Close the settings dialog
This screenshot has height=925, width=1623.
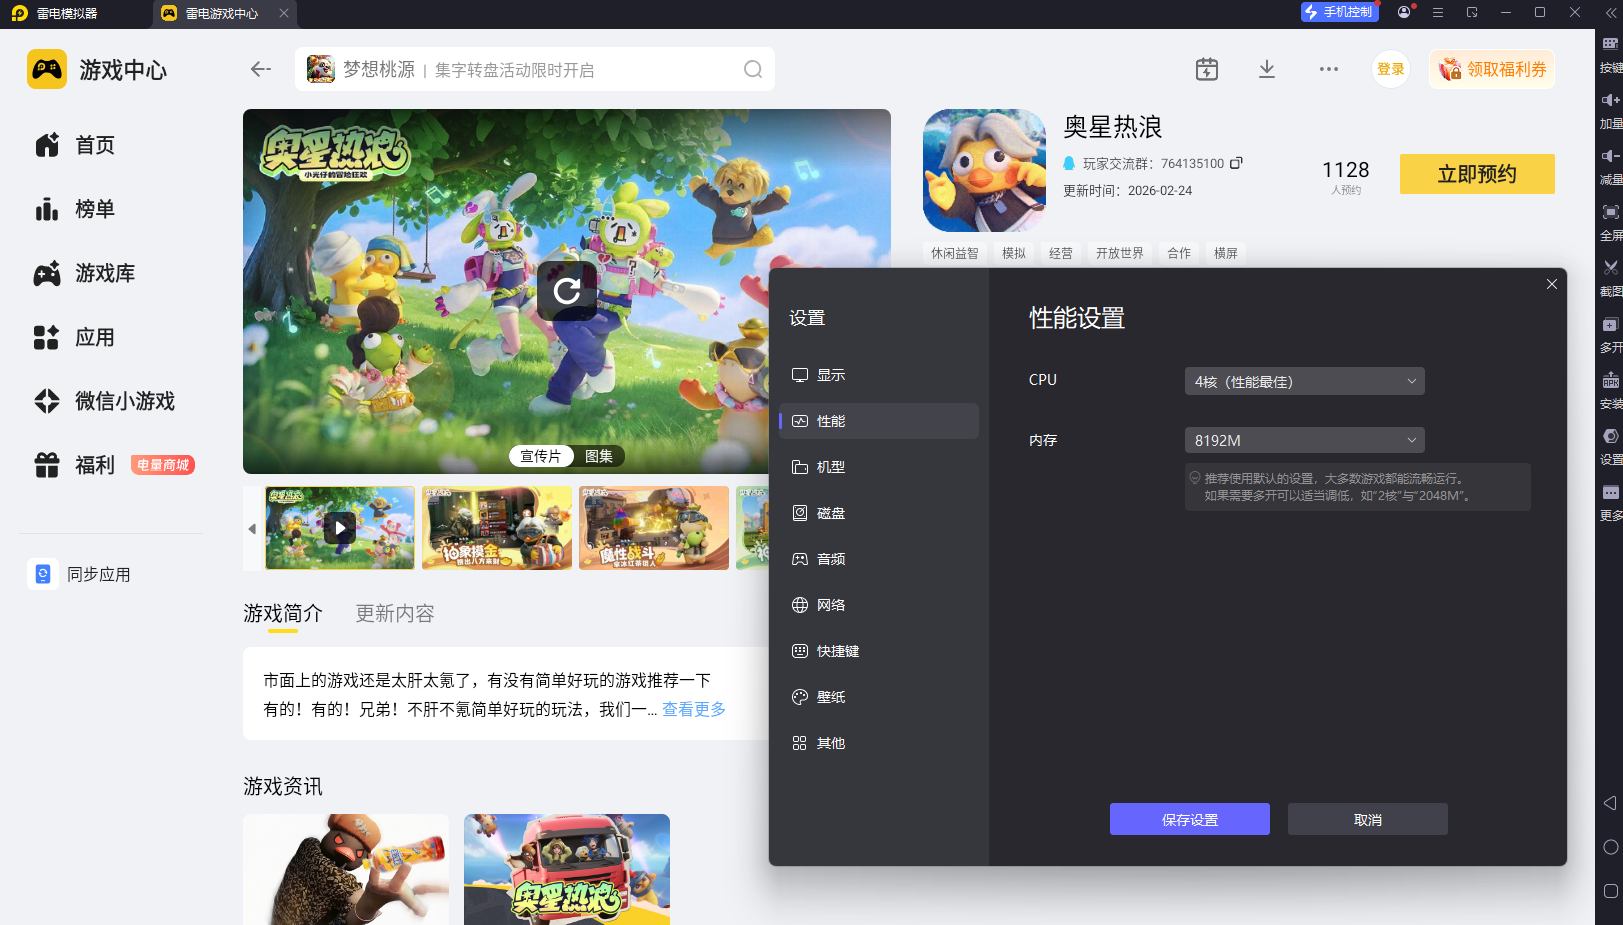pos(1552,284)
